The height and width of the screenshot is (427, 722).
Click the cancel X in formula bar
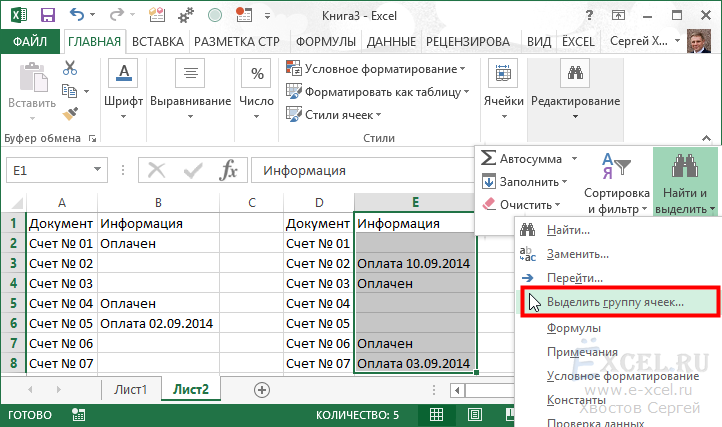[x=157, y=170]
